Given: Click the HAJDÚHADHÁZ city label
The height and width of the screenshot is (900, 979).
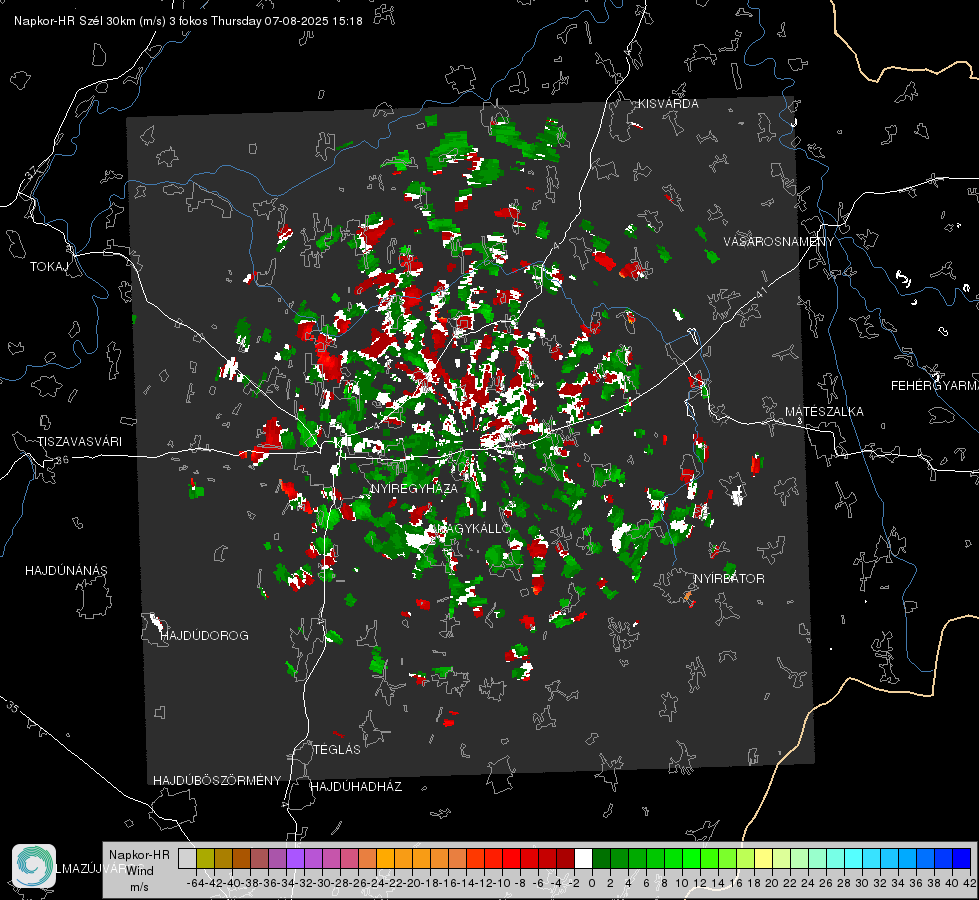Looking at the screenshot, I should click(x=357, y=787).
